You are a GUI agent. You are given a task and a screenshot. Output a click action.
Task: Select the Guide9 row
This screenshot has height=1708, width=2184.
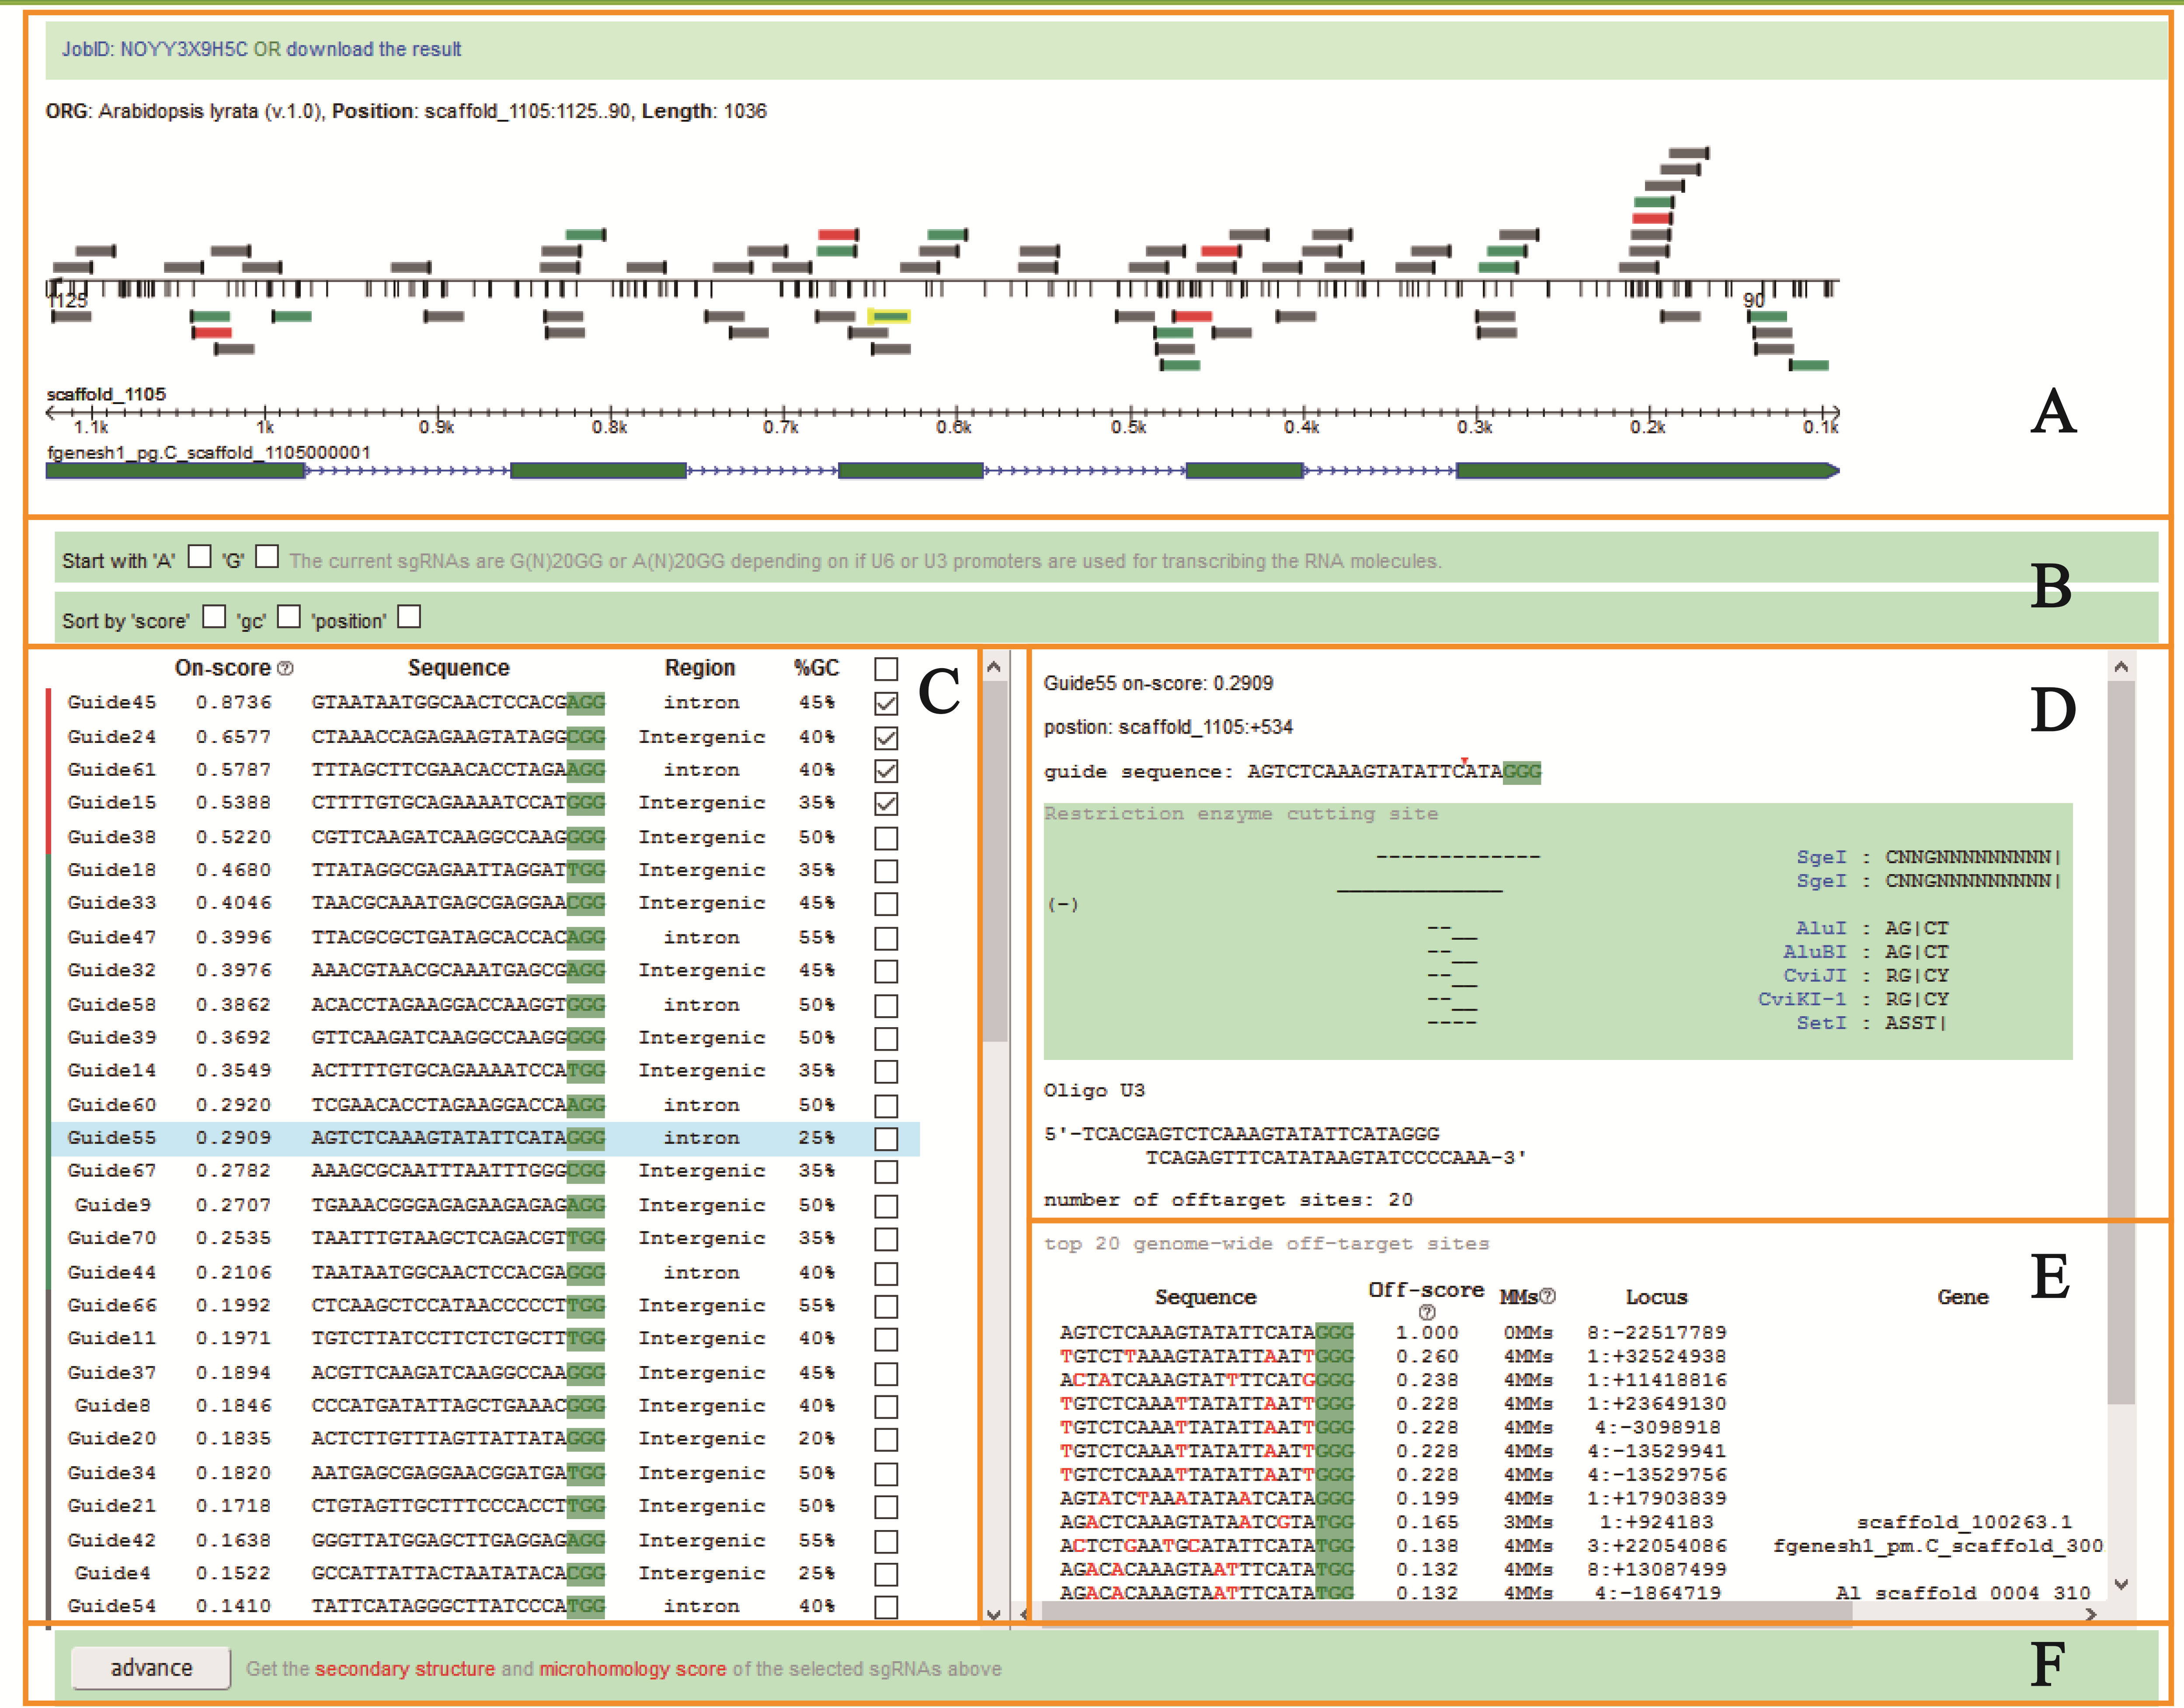[x=485, y=1205]
